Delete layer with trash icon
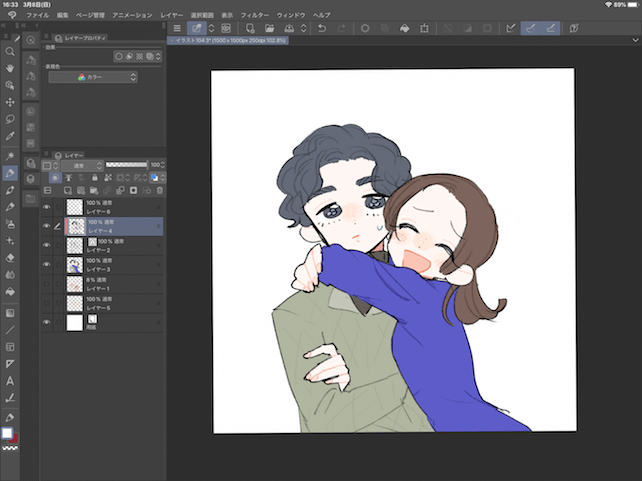This screenshot has height=481, width=642. [160, 190]
